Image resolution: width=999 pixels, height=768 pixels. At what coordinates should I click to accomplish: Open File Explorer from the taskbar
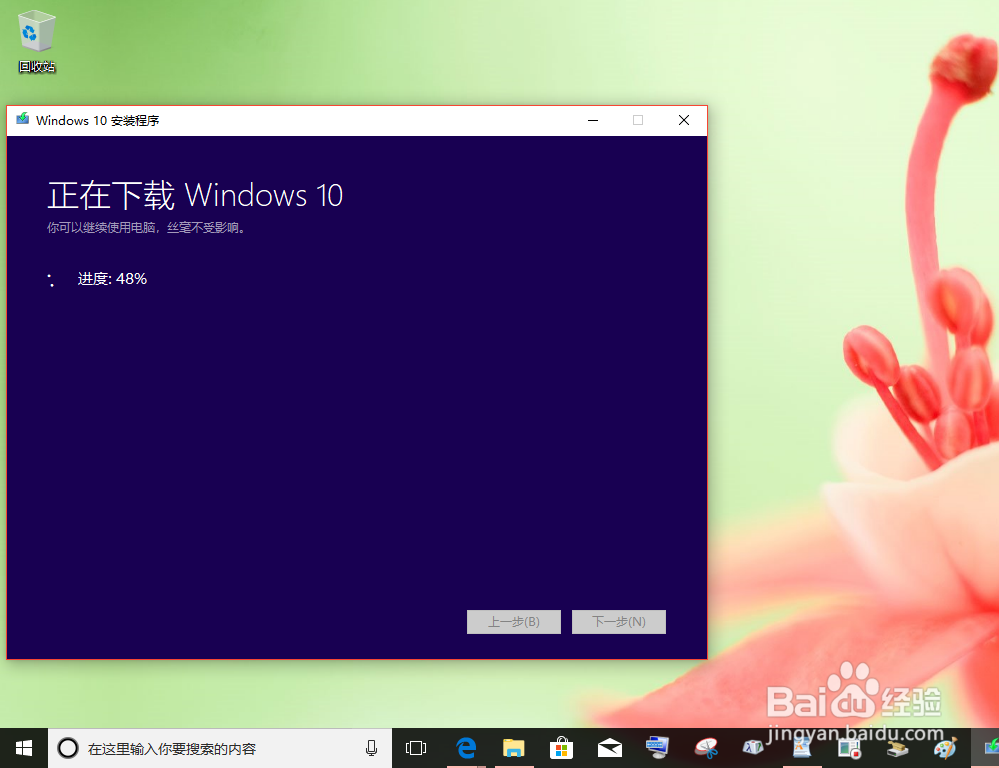tap(514, 747)
